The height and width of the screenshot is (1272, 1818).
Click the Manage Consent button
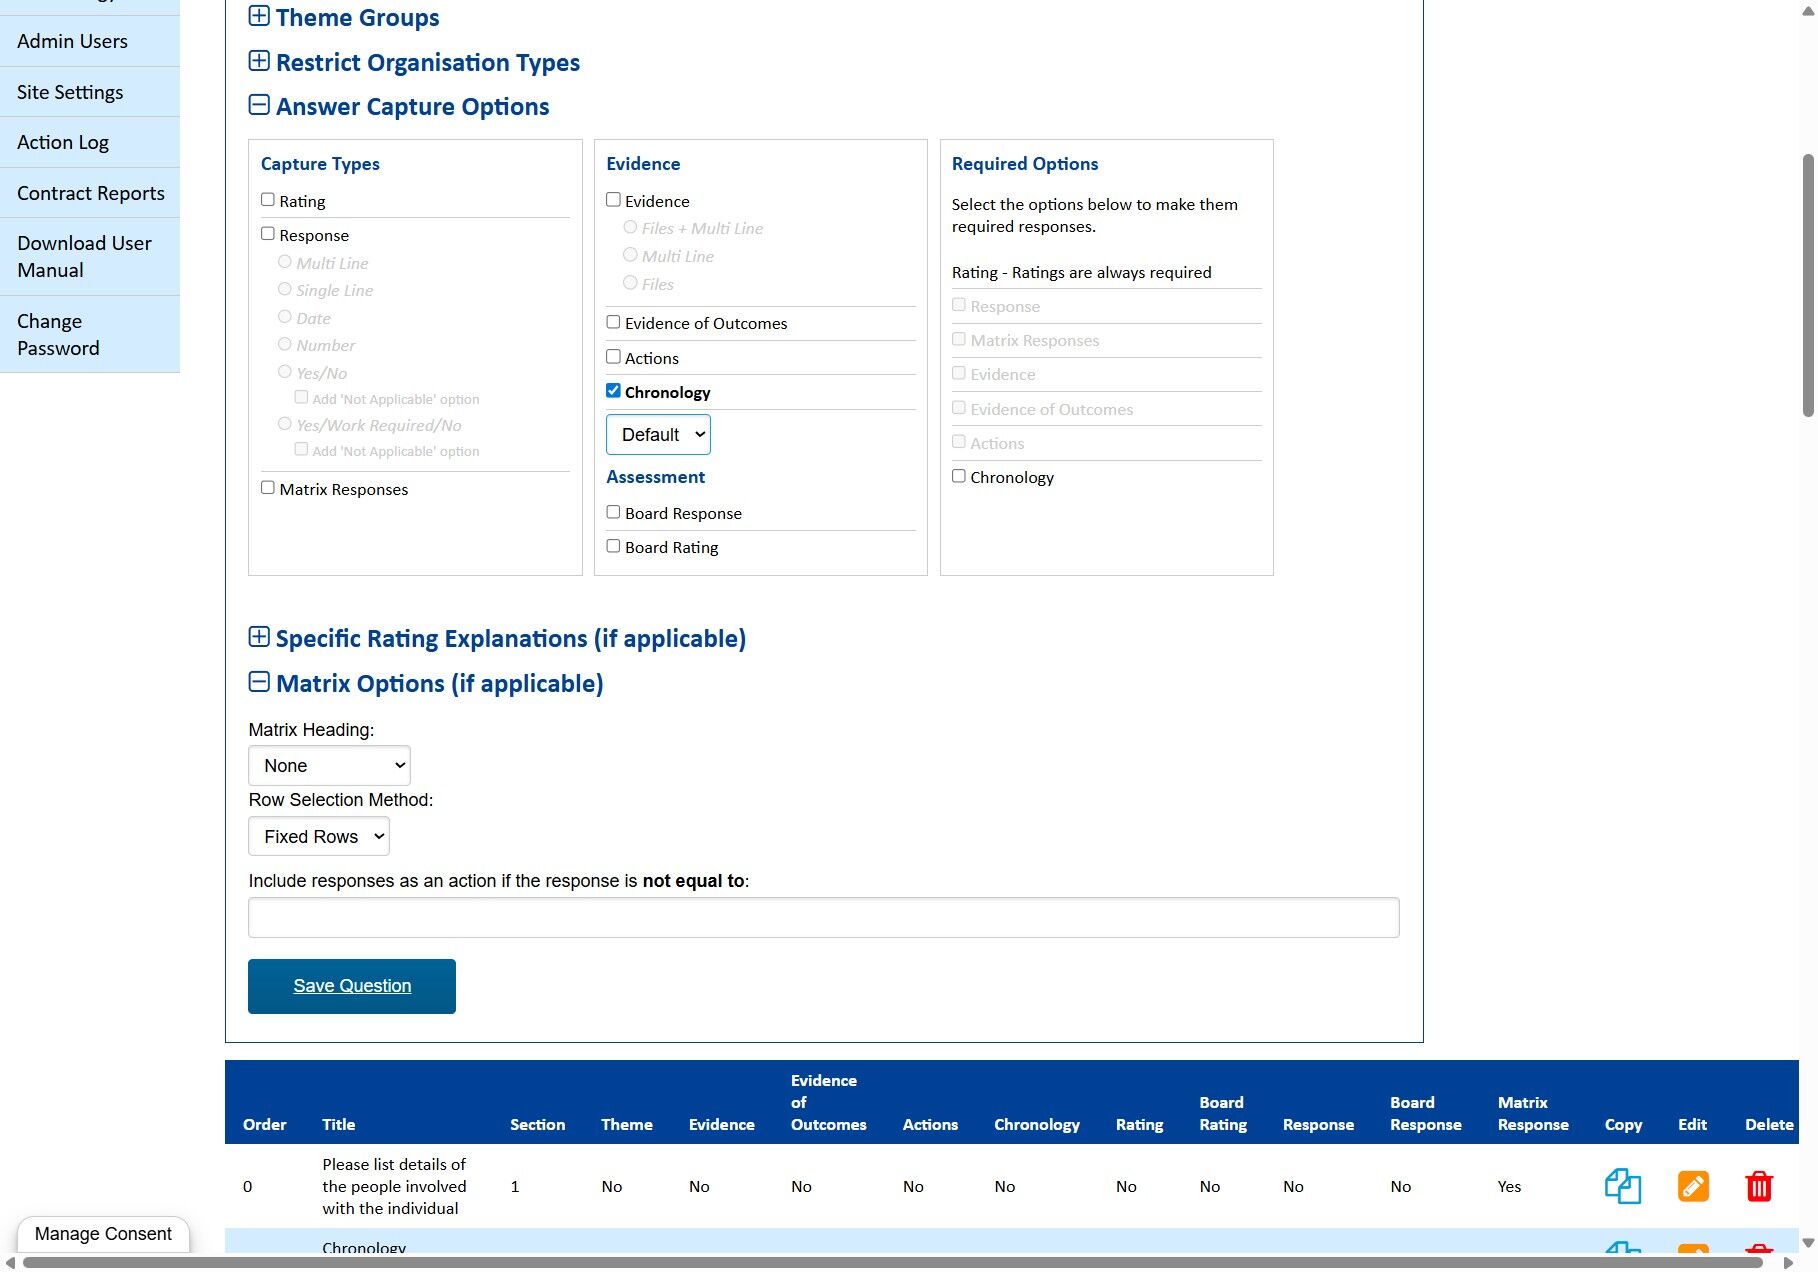[x=103, y=1234]
